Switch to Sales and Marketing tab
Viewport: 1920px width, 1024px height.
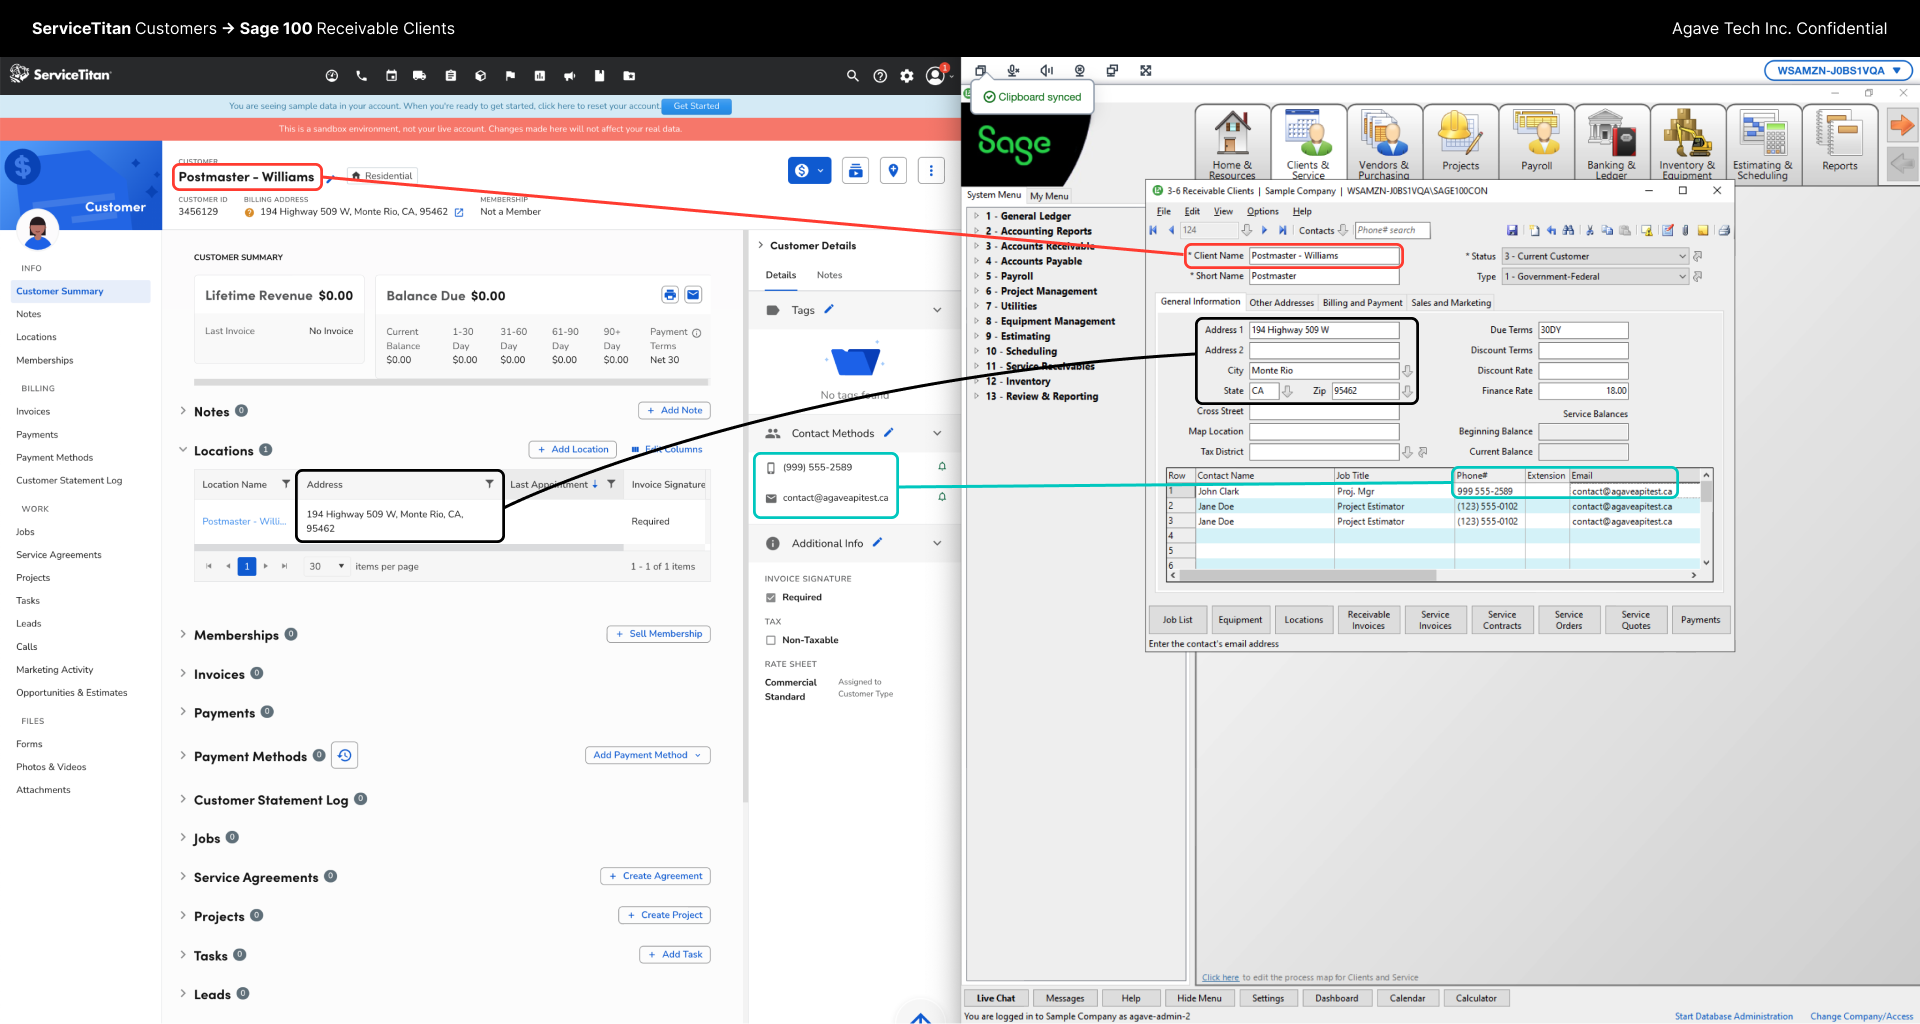tap(1451, 302)
